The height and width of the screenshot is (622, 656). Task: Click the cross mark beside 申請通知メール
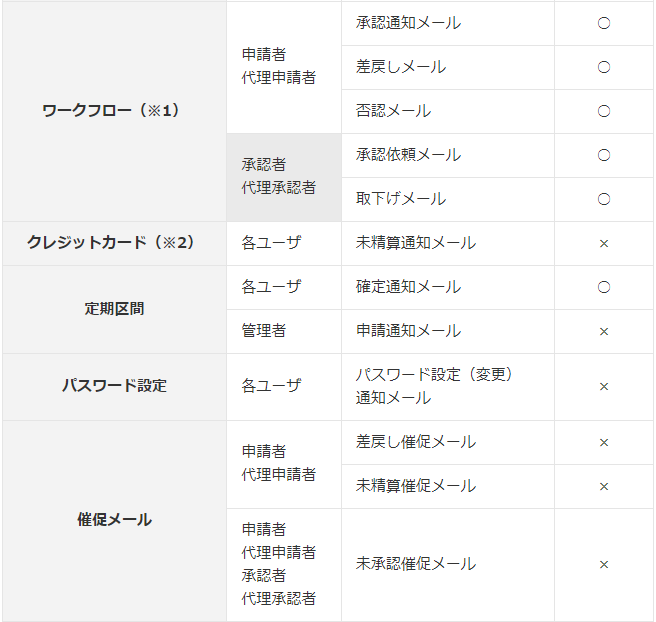coord(604,331)
